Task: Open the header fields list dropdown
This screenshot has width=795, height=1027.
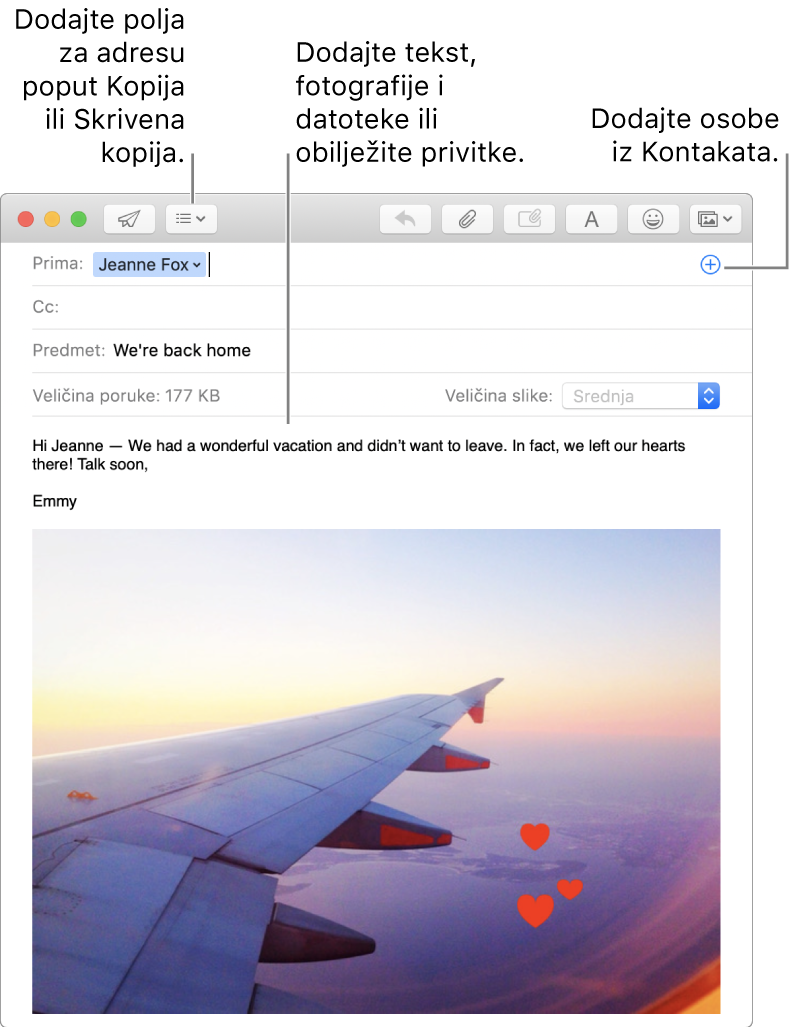Action: click(190, 219)
